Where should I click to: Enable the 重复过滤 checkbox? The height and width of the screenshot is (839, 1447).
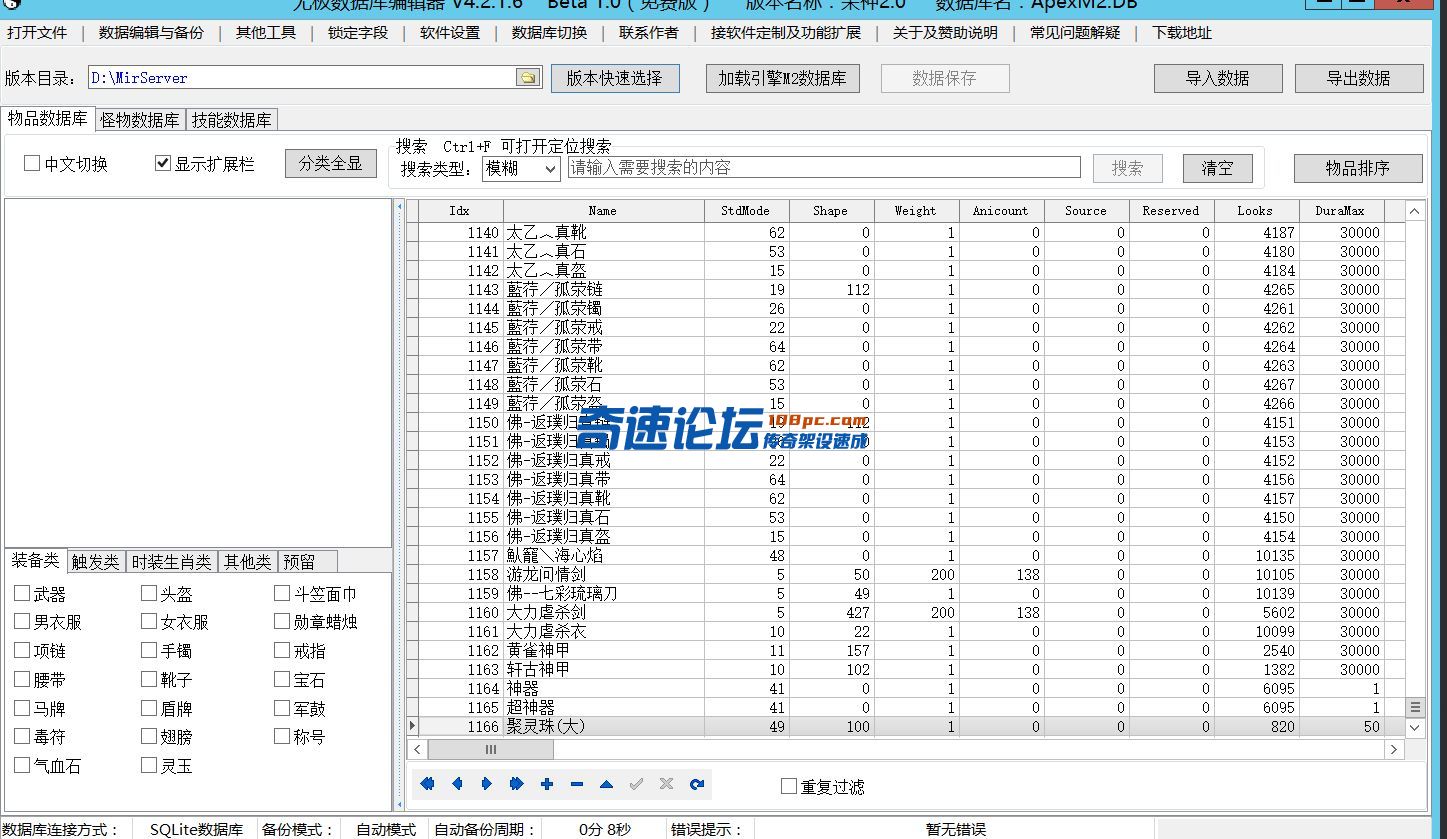pos(789,787)
